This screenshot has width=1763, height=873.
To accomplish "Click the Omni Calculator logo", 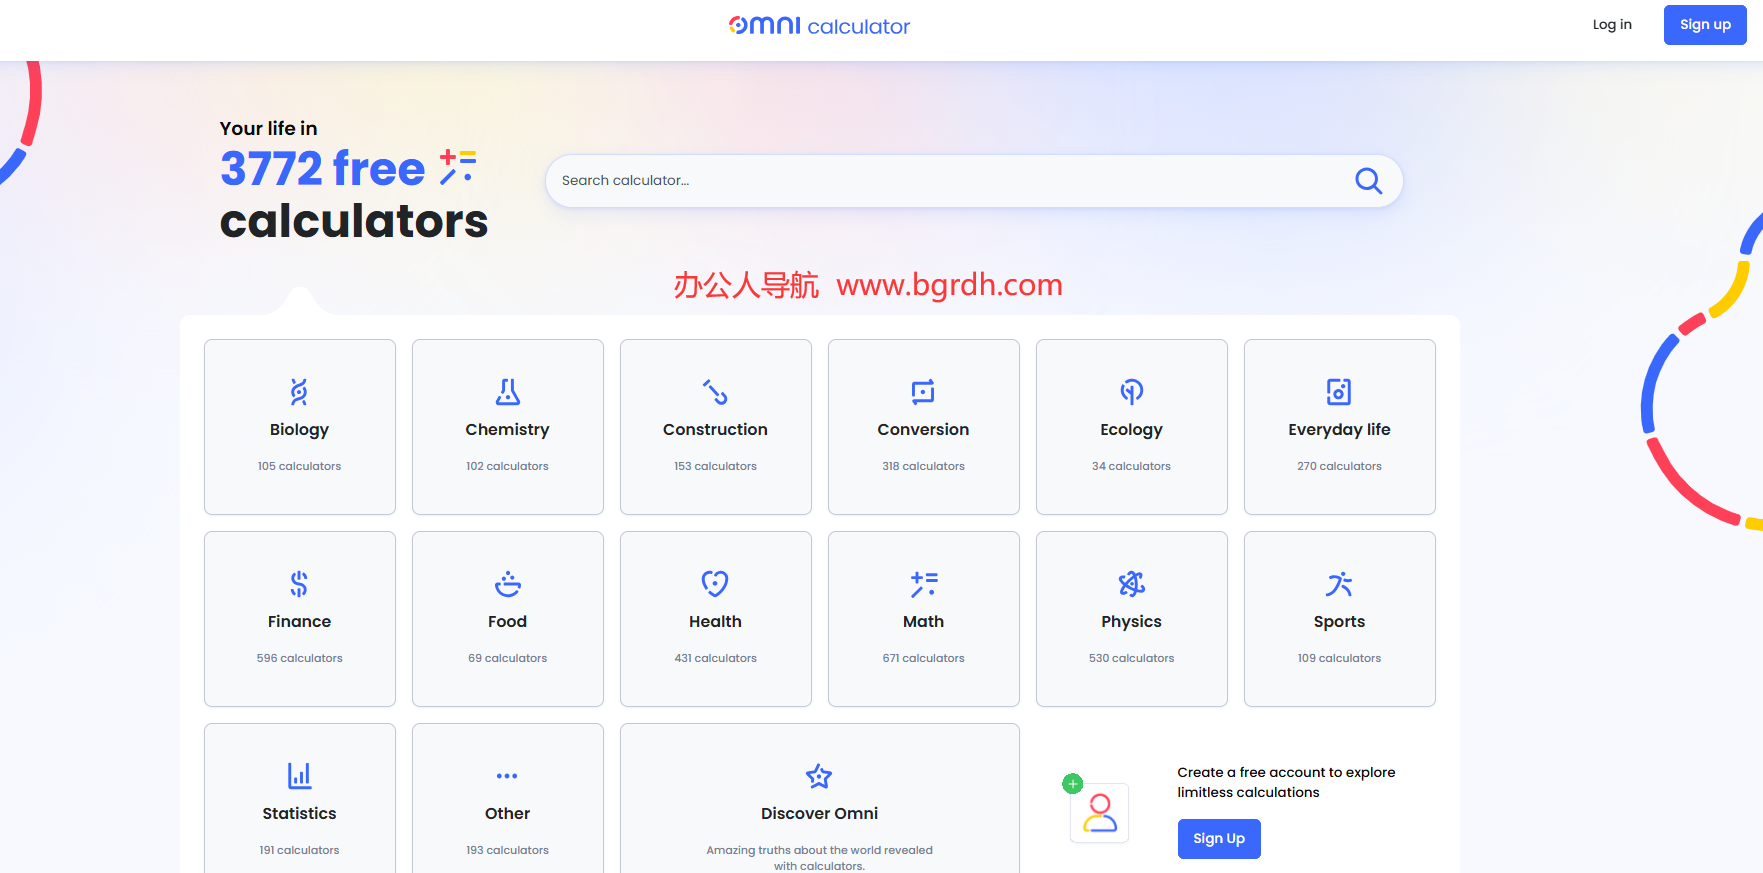I will click(819, 25).
